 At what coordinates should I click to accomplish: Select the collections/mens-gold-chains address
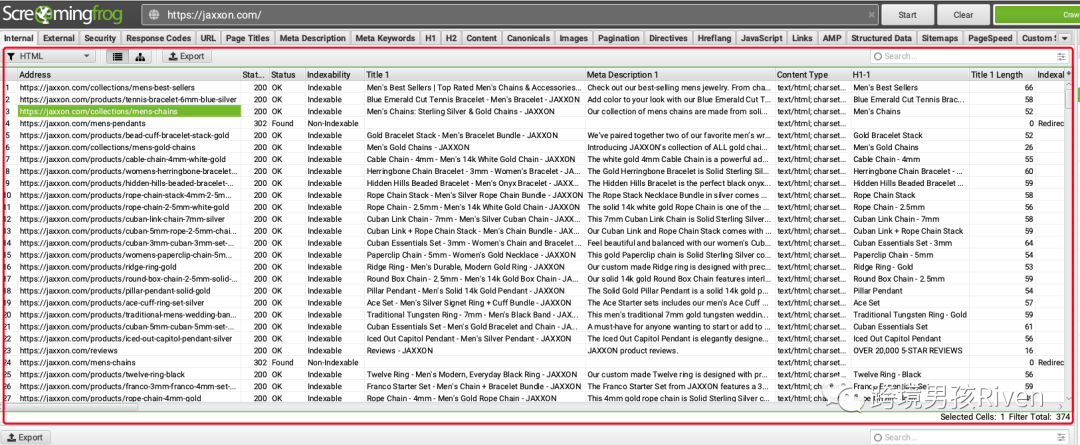129,147
